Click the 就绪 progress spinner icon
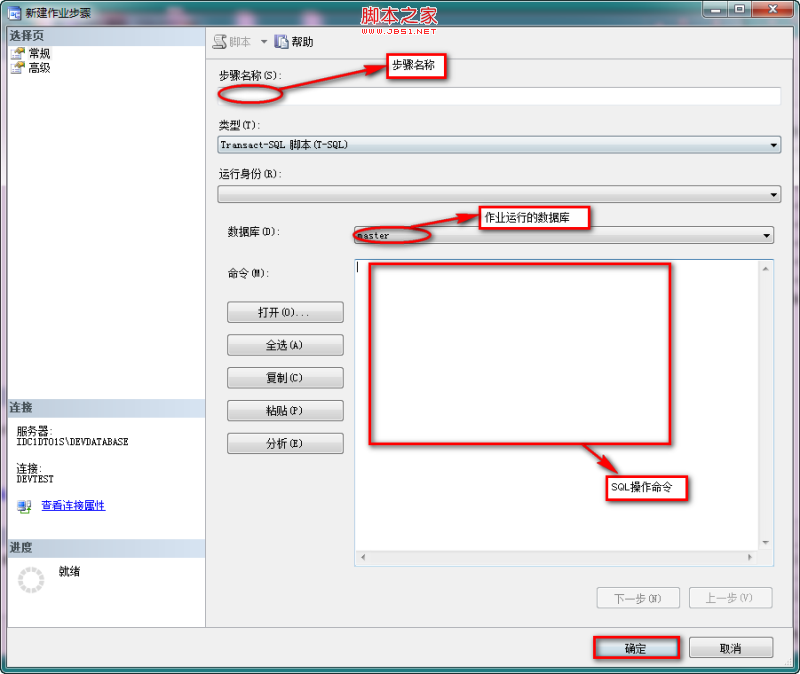Viewport: 800px width, 674px height. click(x=30, y=579)
